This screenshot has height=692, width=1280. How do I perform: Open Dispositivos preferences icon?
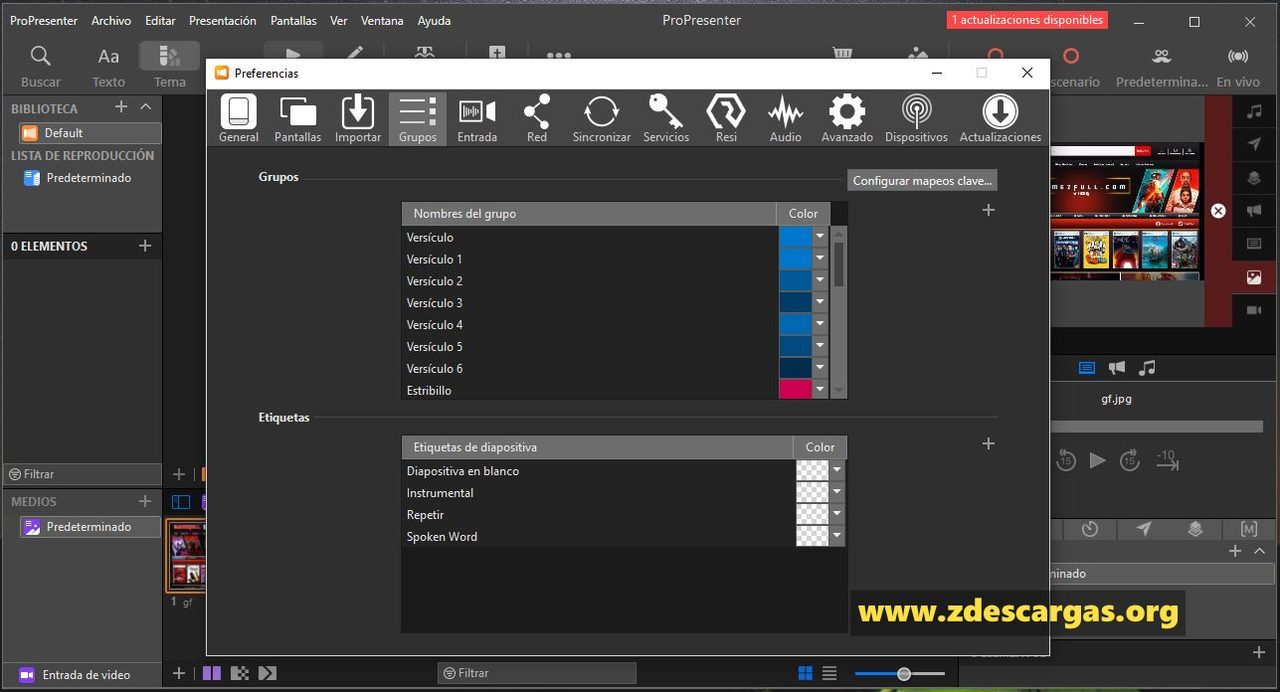point(916,118)
